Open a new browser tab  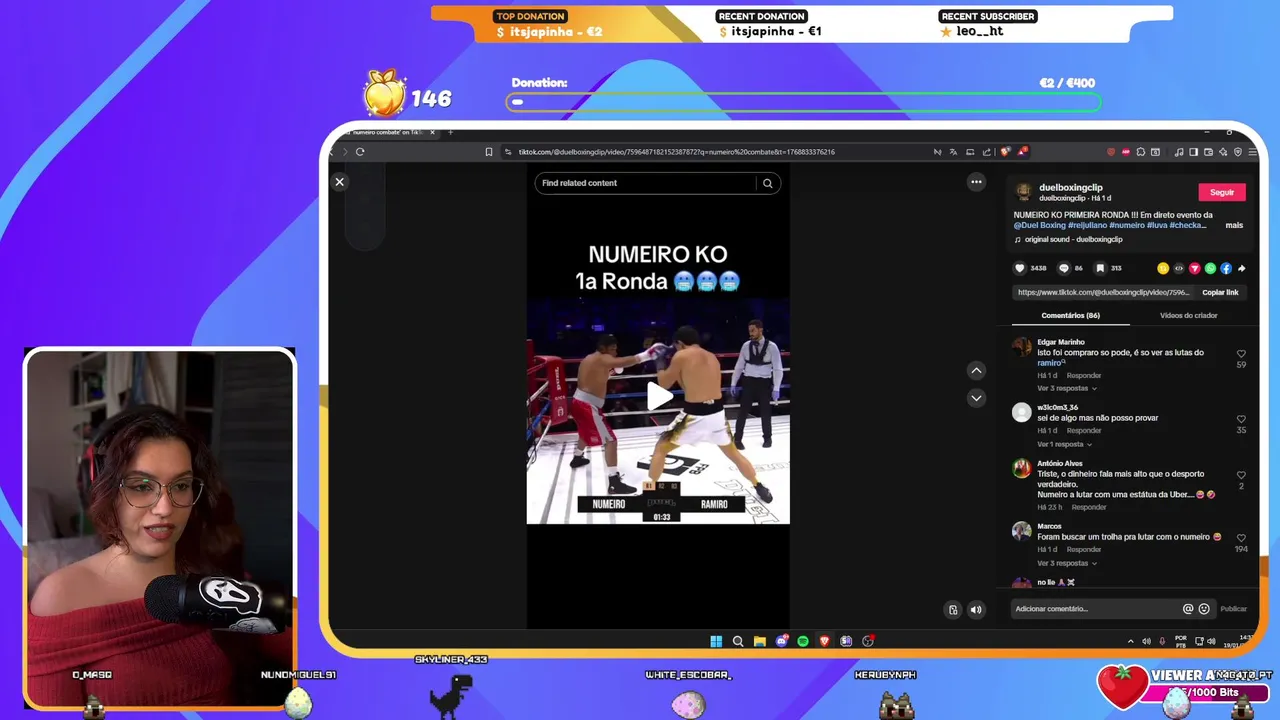coord(450,132)
